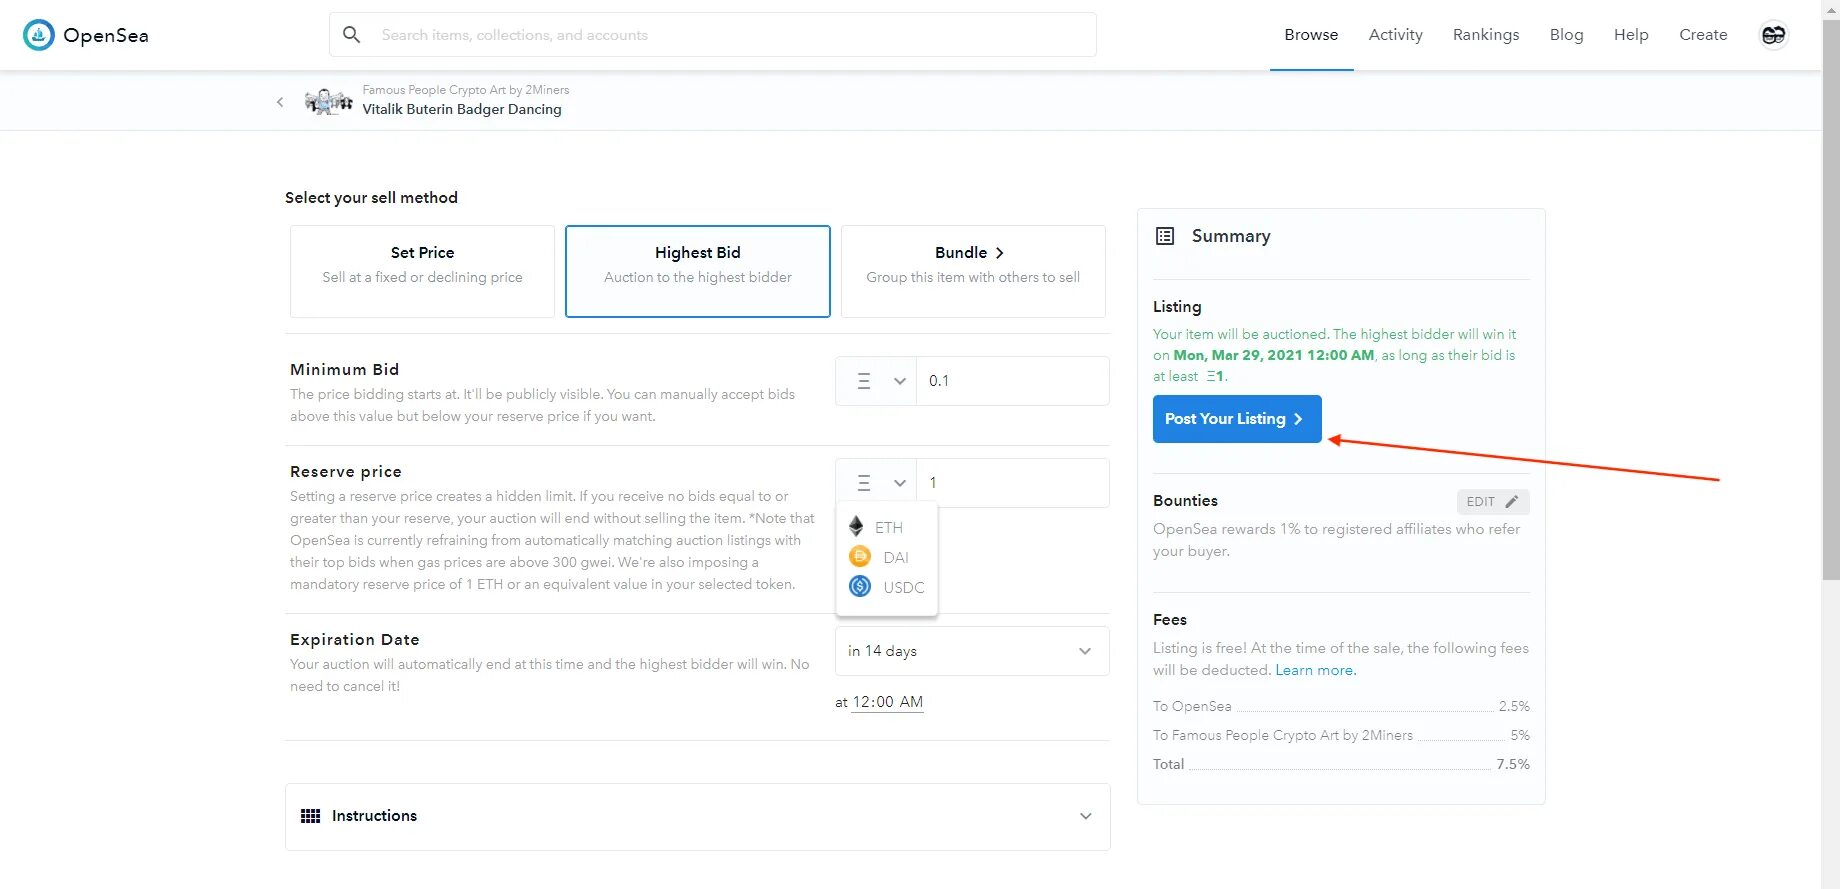Go to the Rankings page
The image size is (1840, 889).
pos(1485,35)
